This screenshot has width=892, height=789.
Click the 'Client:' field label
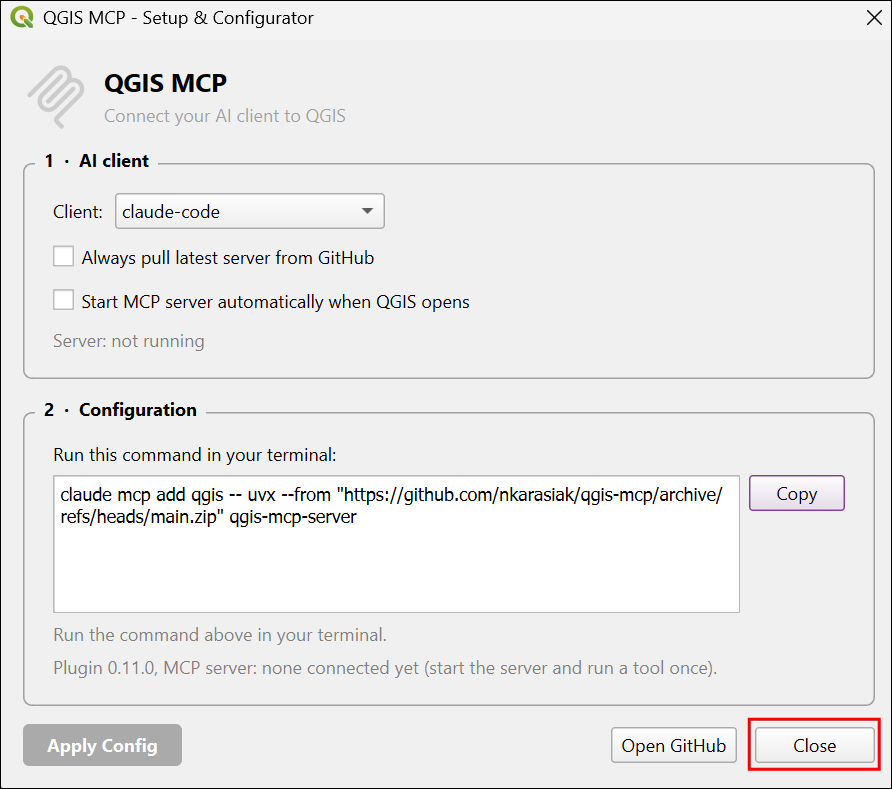(78, 212)
